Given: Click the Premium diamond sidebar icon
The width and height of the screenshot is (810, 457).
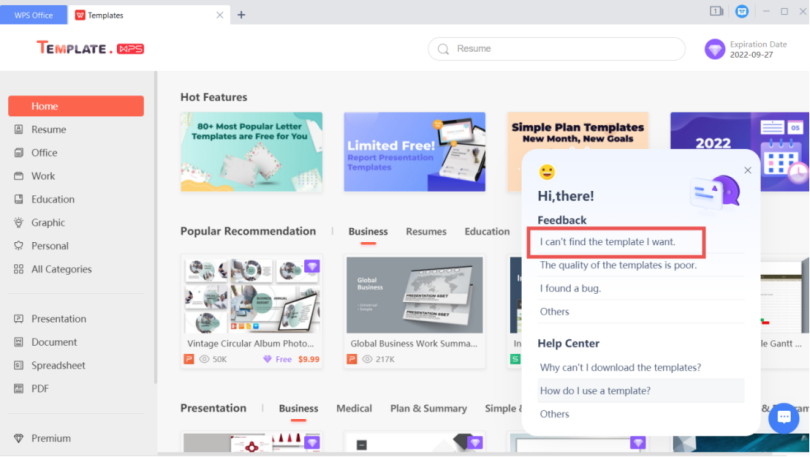Looking at the screenshot, I should pos(19,438).
